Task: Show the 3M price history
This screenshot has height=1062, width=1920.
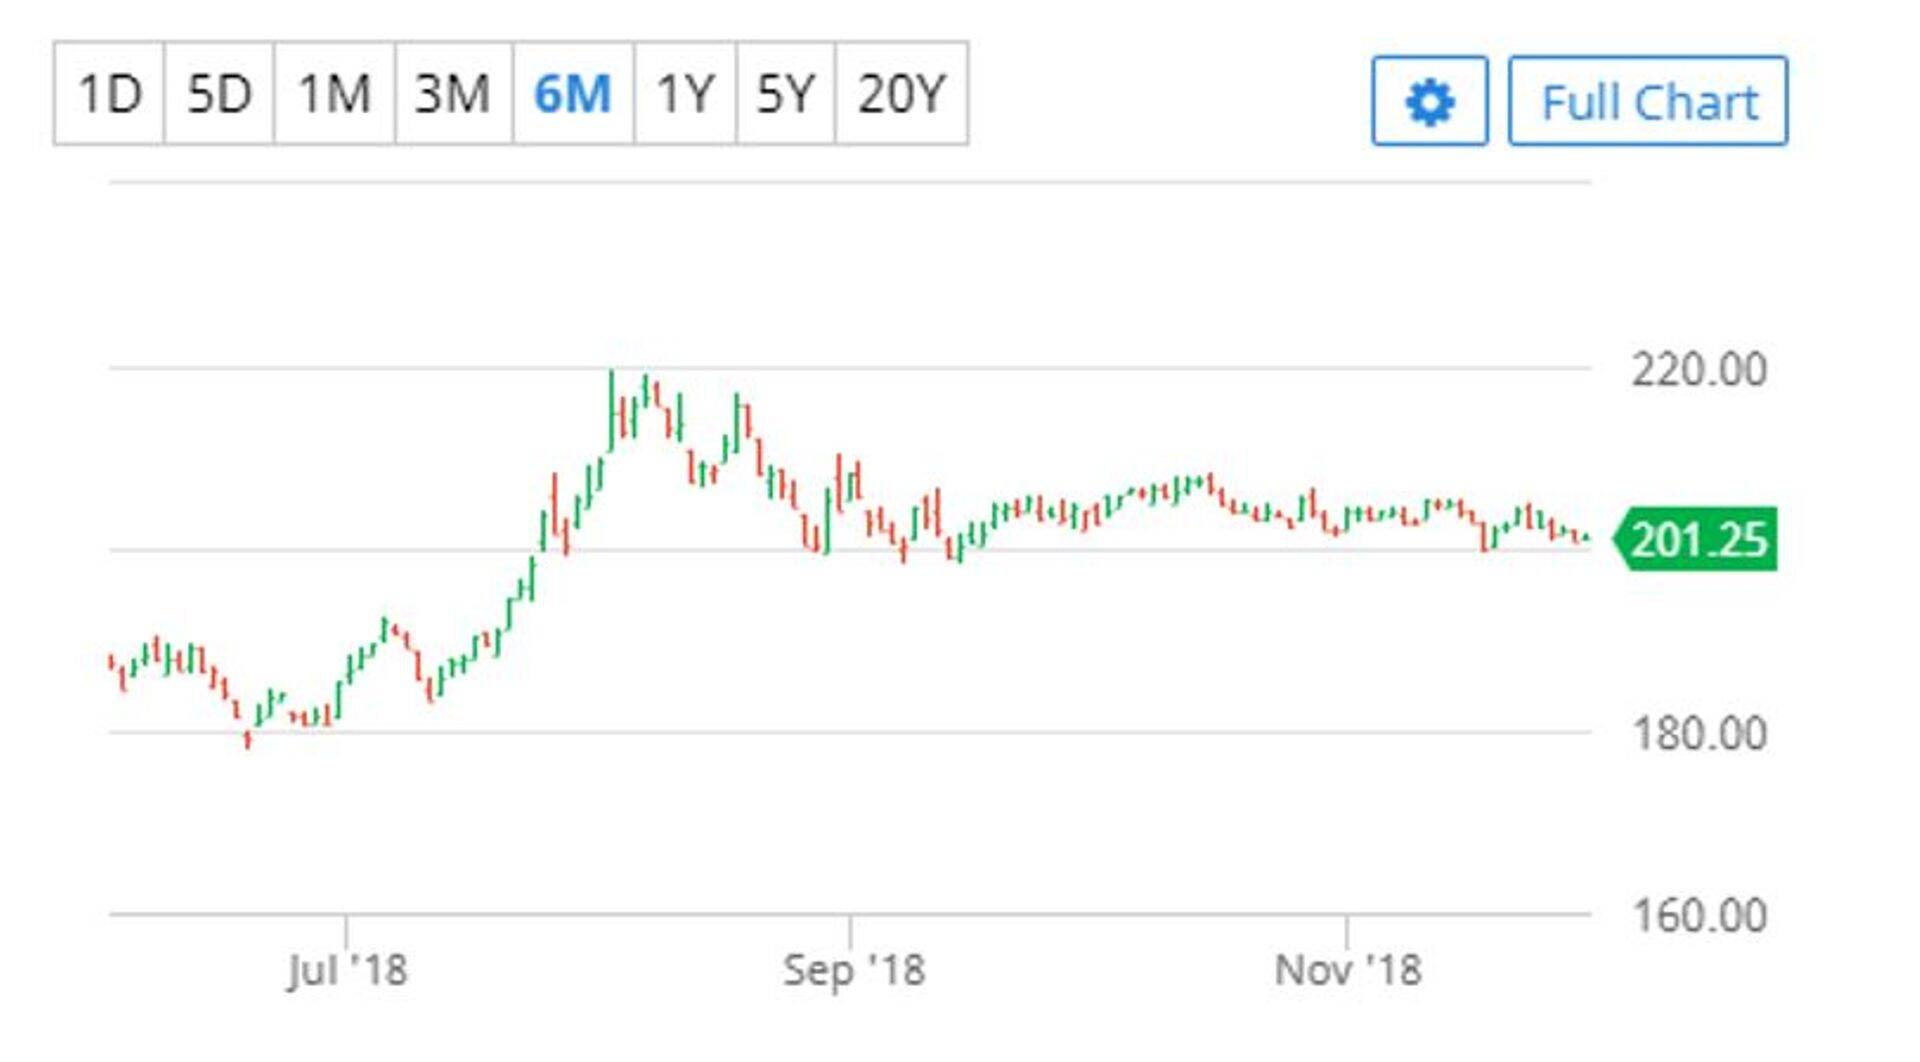Action: 453,94
